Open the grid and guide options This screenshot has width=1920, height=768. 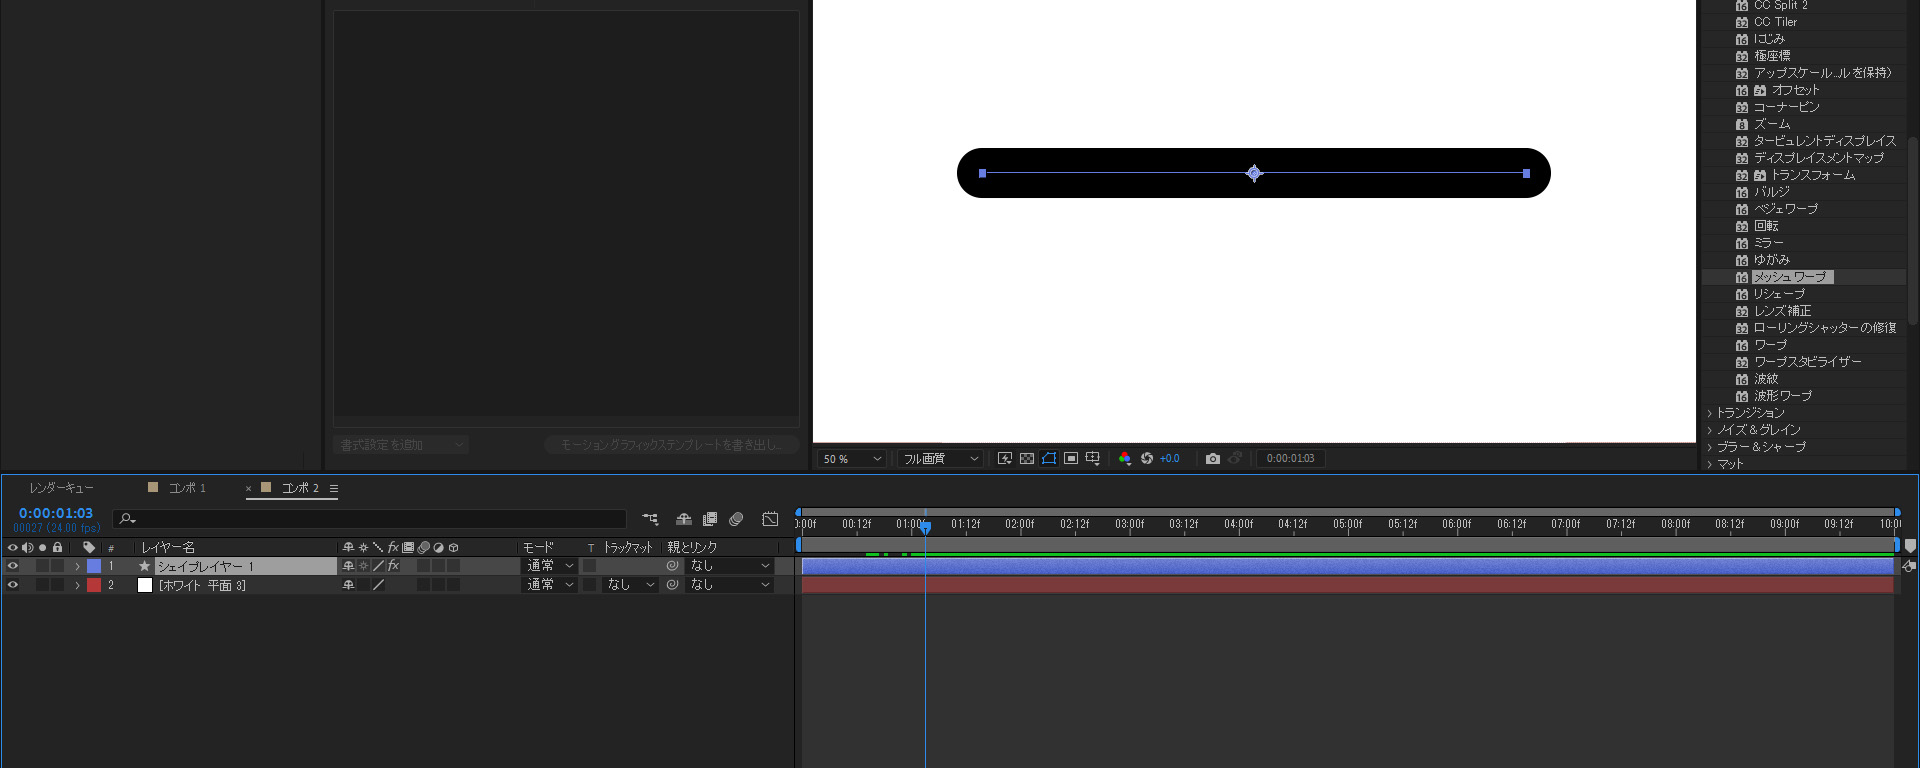pyautogui.click(x=1093, y=458)
